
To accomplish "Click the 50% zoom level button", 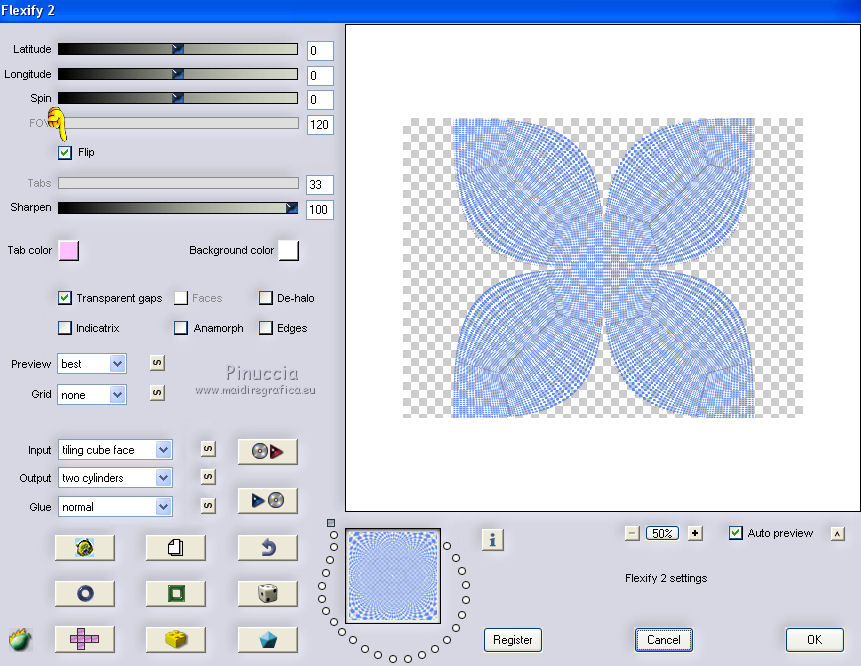I will click(x=663, y=533).
